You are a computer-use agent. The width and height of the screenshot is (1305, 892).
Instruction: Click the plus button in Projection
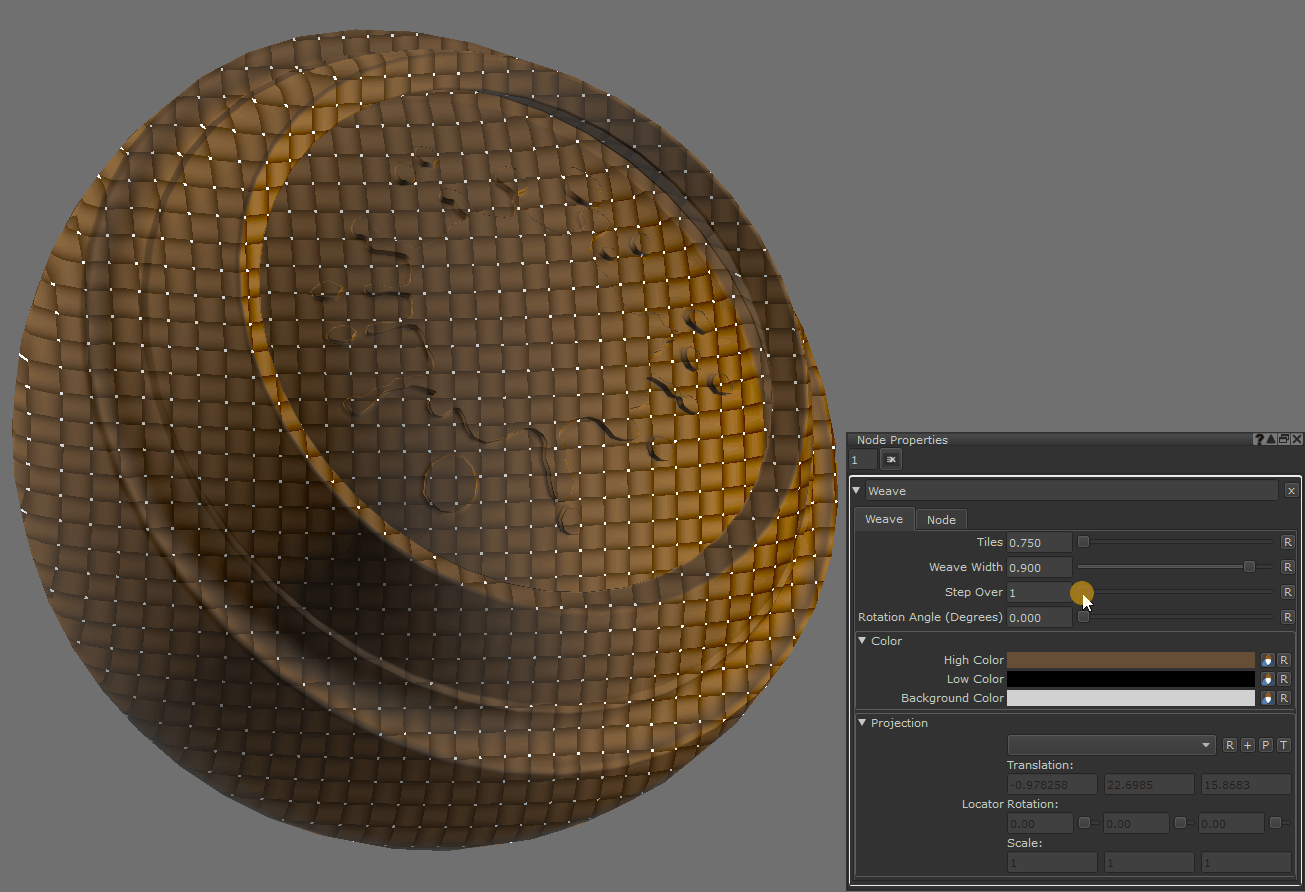(x=1247, y=745)
